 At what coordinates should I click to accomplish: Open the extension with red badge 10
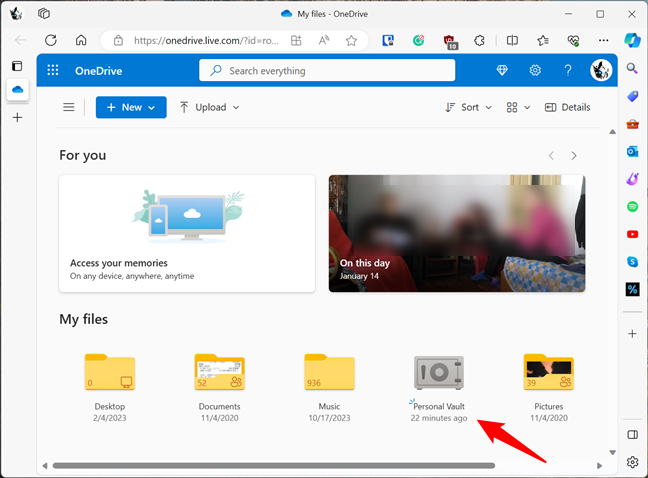(x=450, y=42)
